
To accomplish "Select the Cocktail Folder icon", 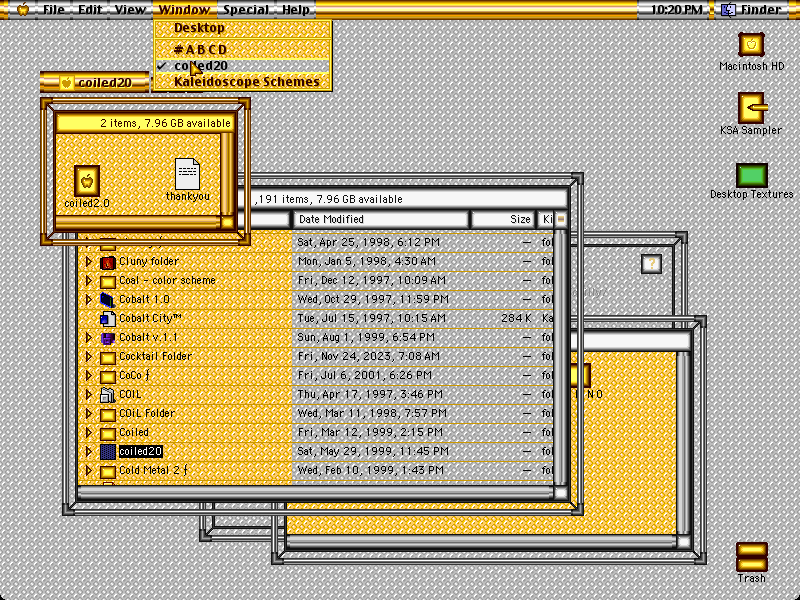I will click(x=108, y=357).
